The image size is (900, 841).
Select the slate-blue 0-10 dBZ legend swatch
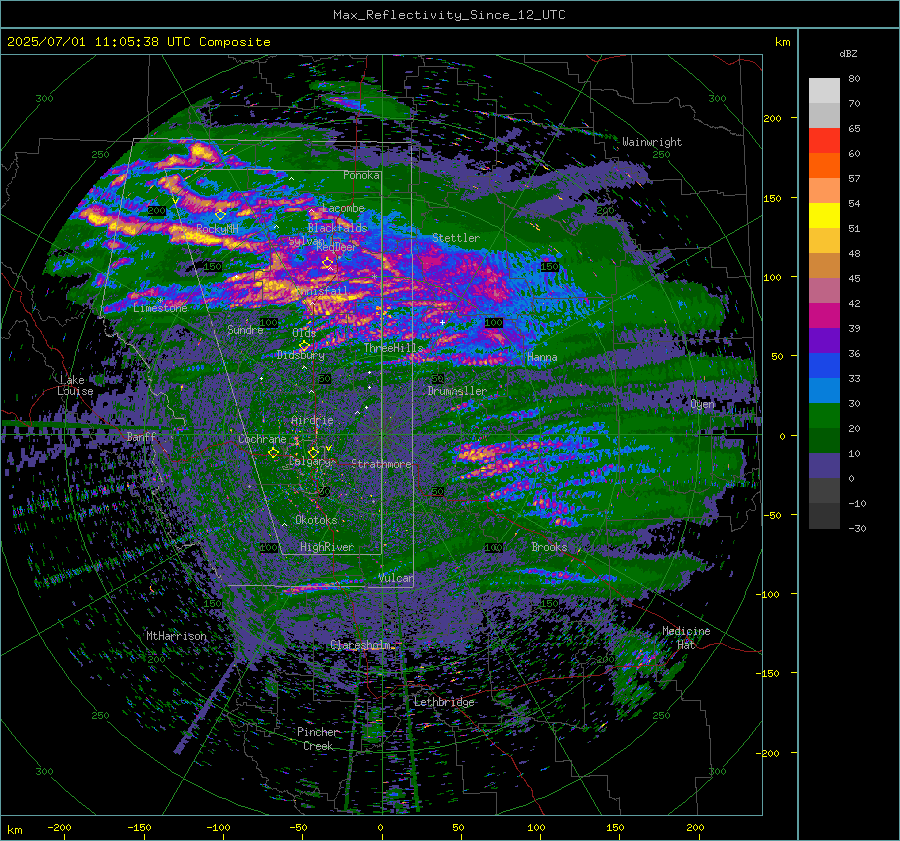(824, 466)
